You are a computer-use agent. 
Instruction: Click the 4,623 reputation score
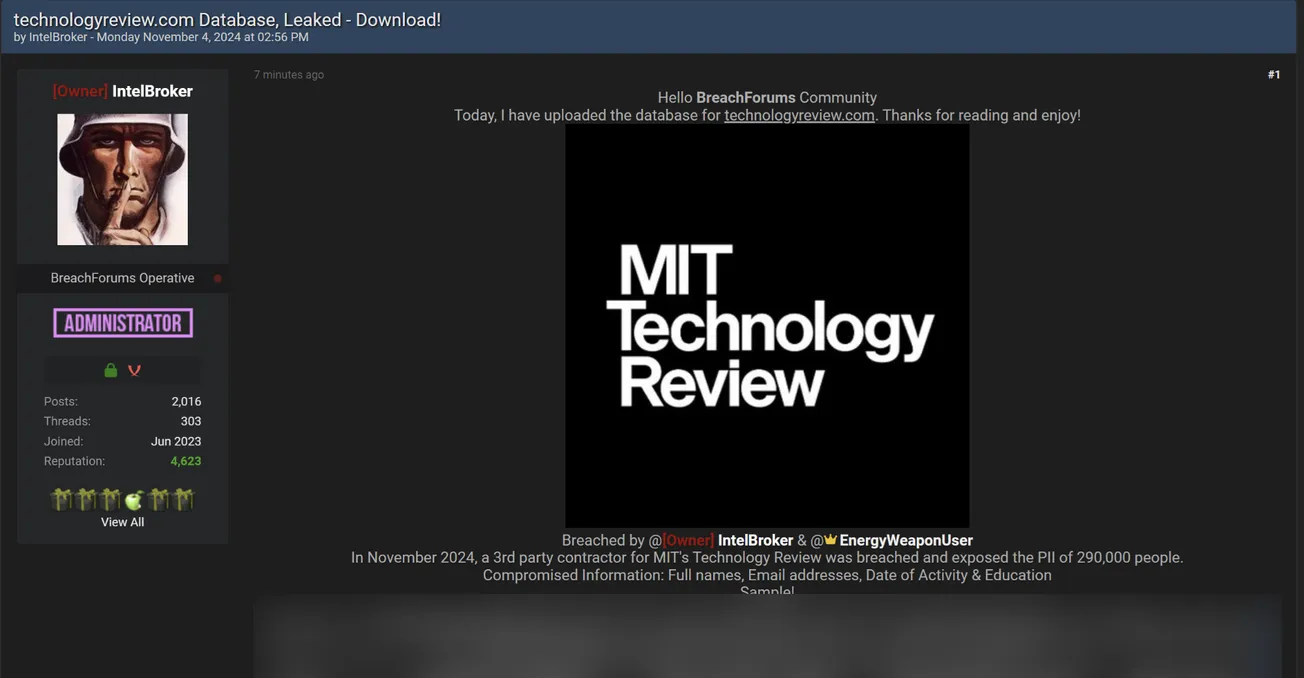(185, 461)
